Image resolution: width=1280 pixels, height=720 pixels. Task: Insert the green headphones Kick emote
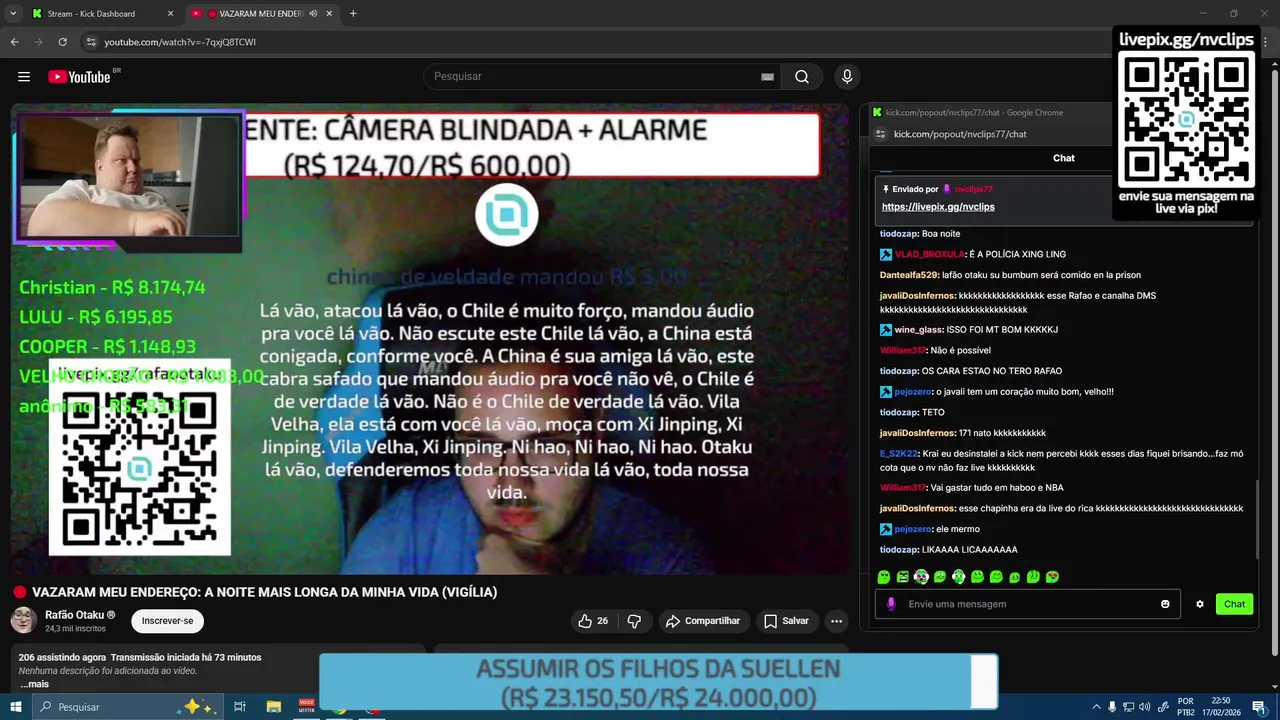[x=959, y=577]
